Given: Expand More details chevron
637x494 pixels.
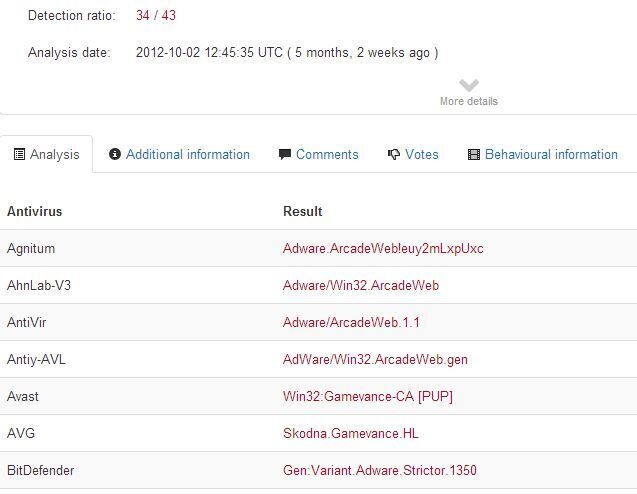Looking at the screenshot, I should pyautogui.click(x=469, y=86).
